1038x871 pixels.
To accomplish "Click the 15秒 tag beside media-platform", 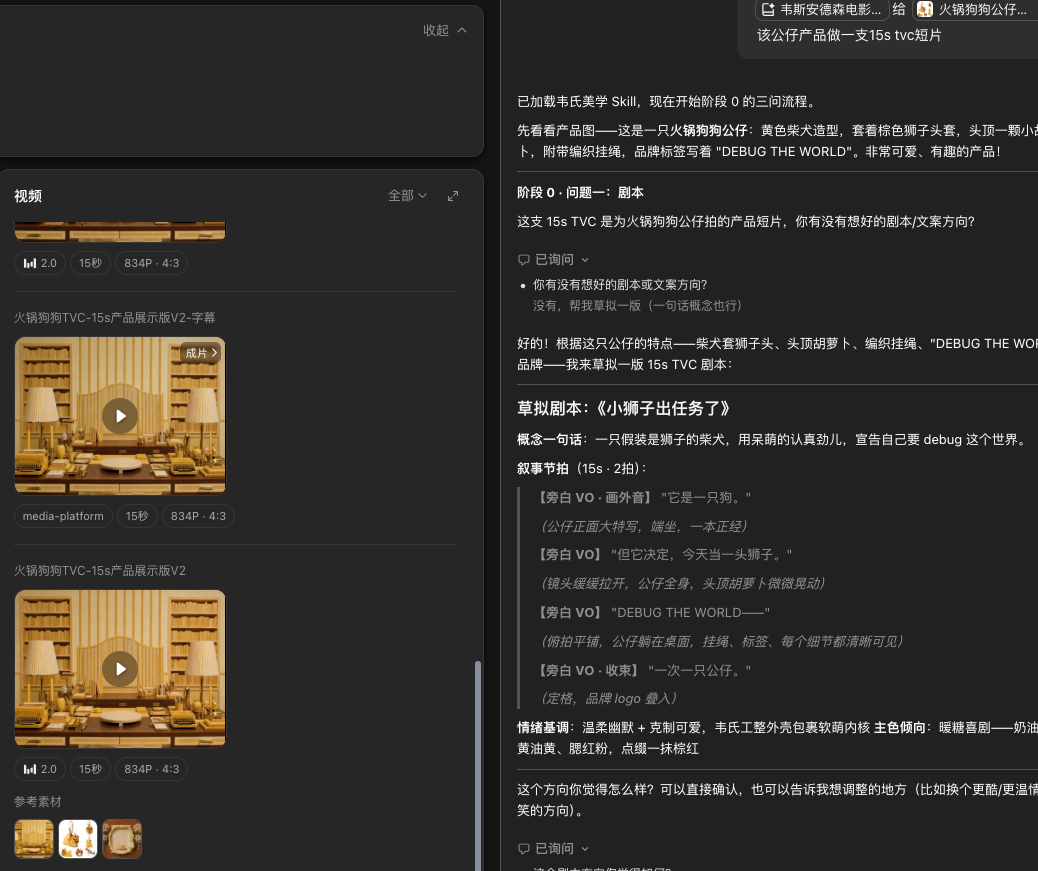I will 137,516.
